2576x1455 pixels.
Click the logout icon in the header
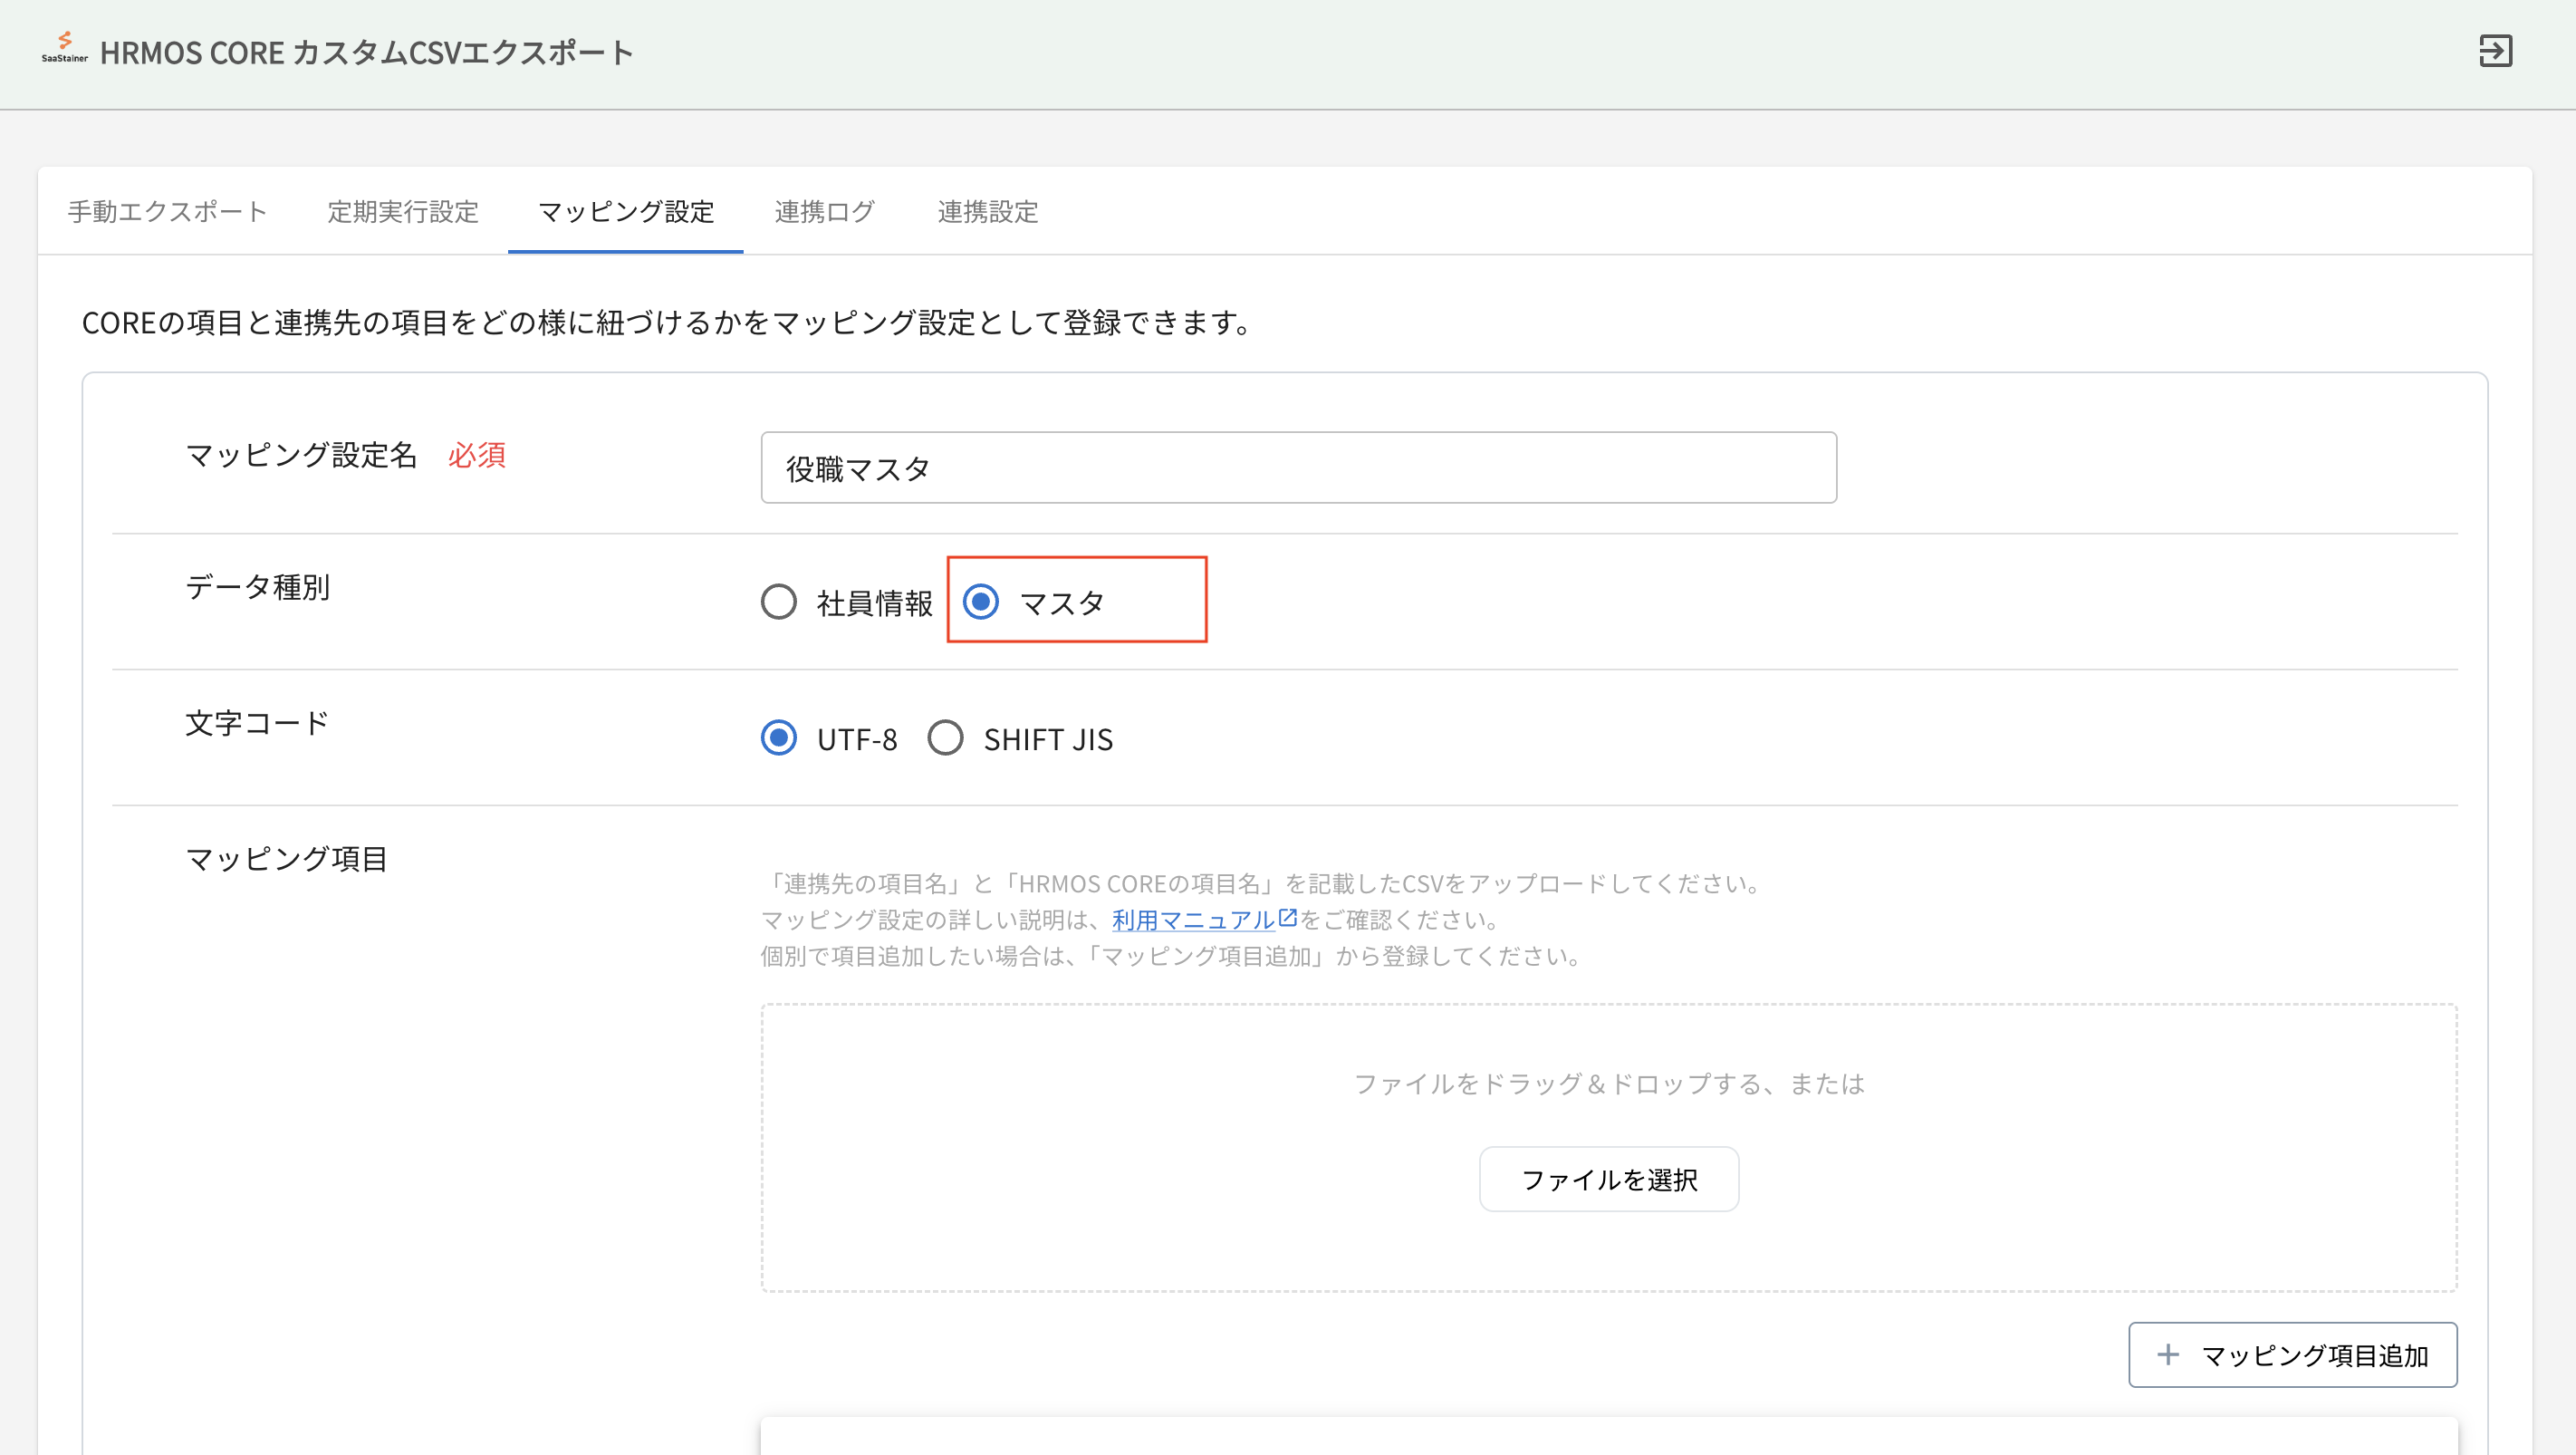[2495, 51]
